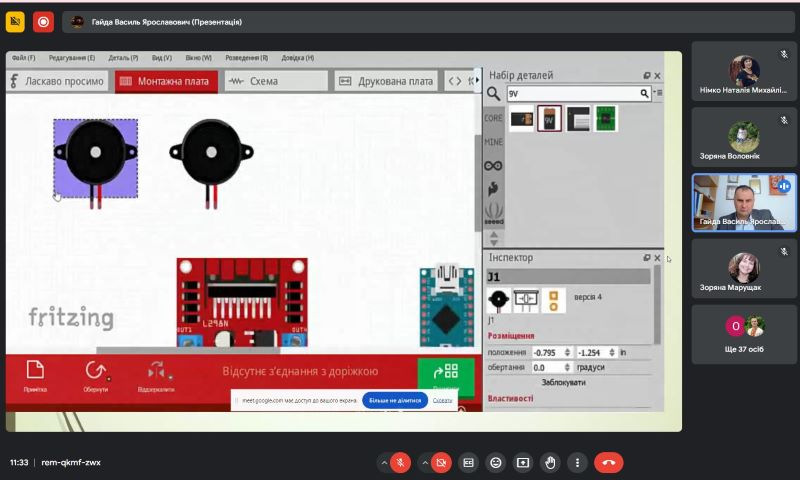Open the MINE parts bin

[493, 142]
